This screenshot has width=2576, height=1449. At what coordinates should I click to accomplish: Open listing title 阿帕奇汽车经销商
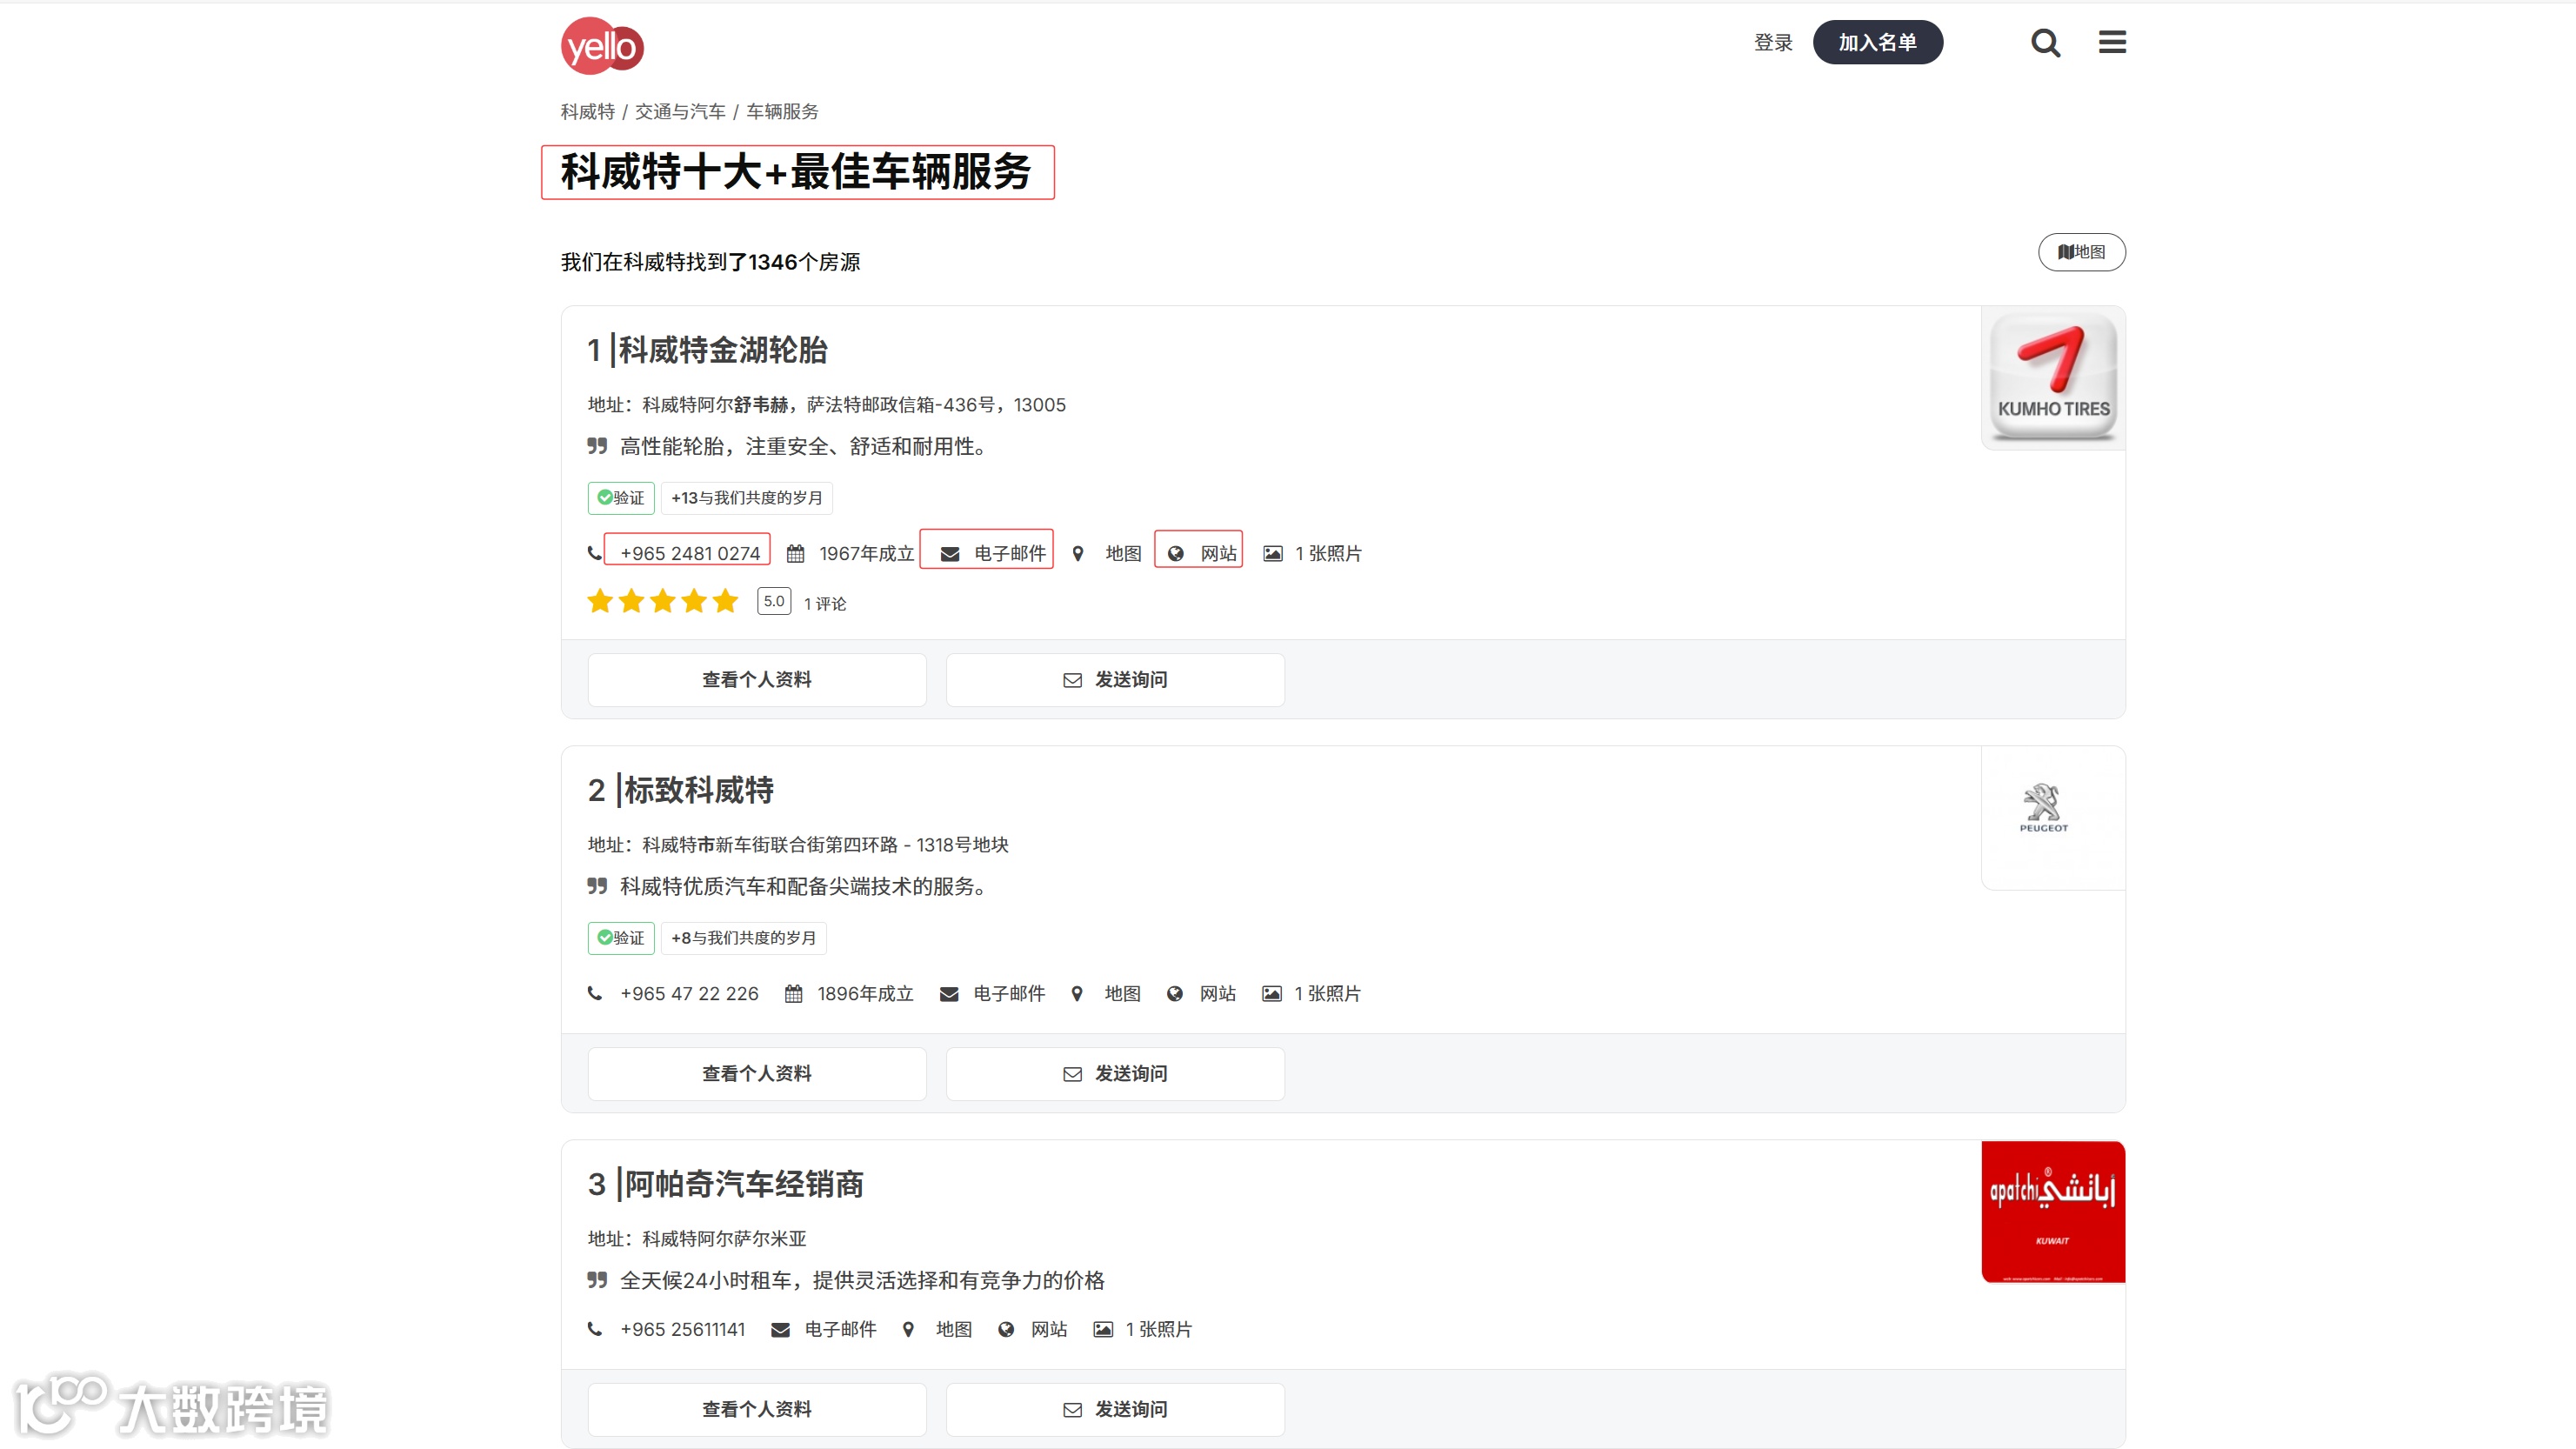coord(744,1184)
